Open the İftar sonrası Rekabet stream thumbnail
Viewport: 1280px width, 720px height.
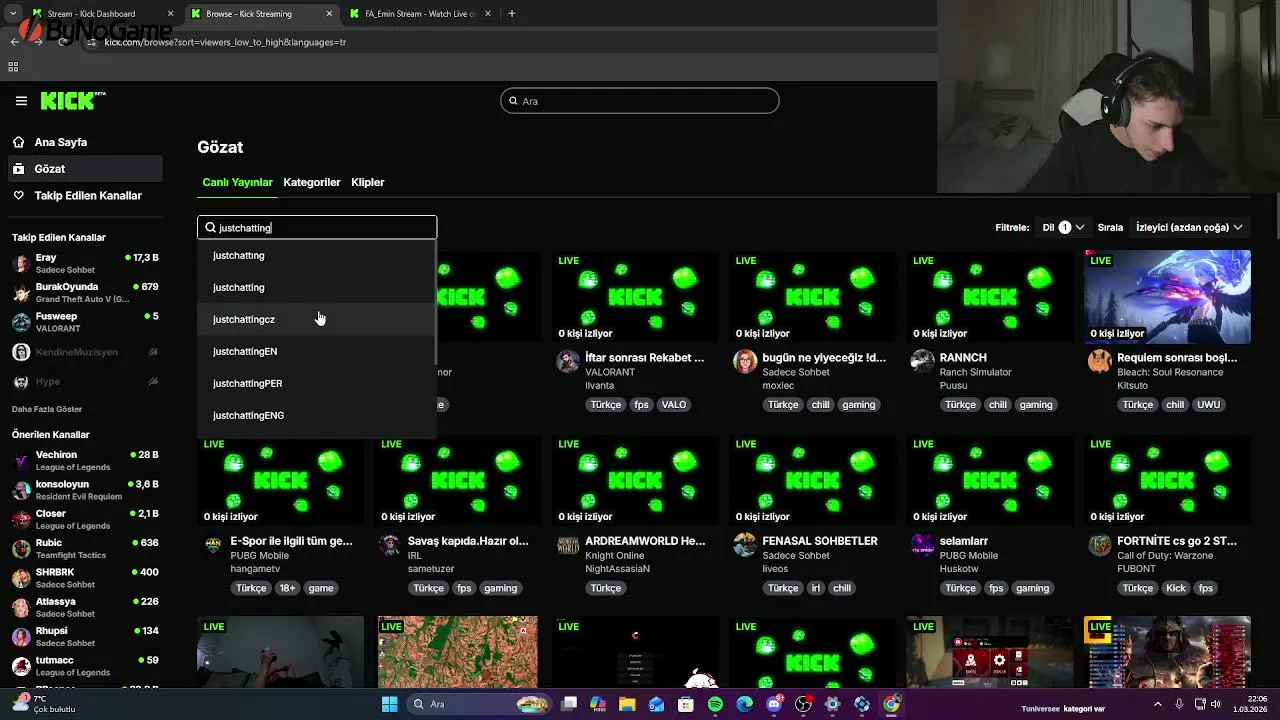point(635,297)
